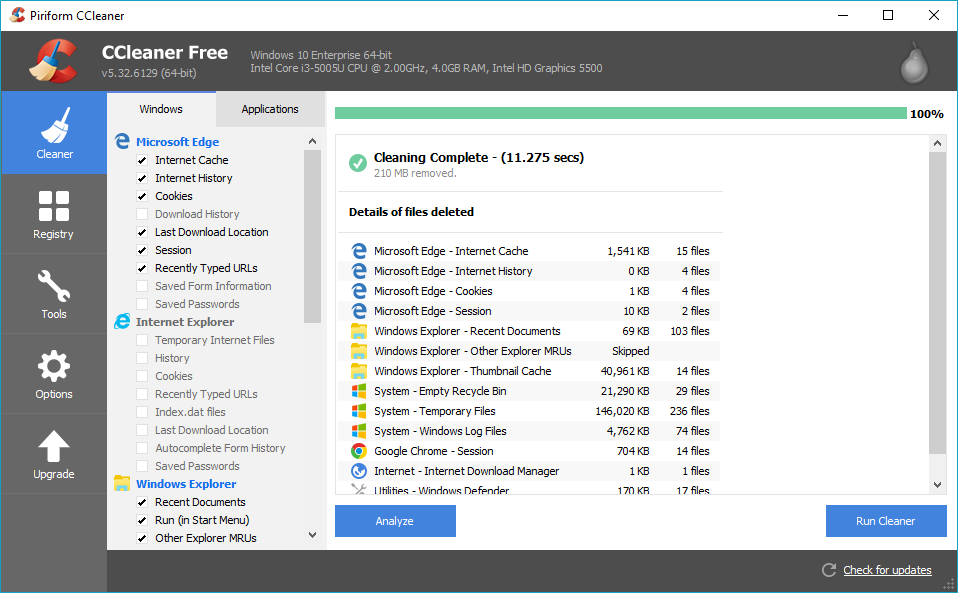Click the Upgrade arrow icon
The width and height of the screenshot is (958, 593).
point(54,446)
